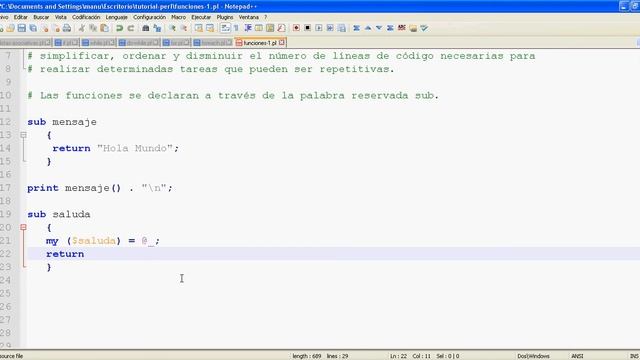This screenshot has height=360, width=640.
Task: Open the Macro menu
Action: pos(178,17)
